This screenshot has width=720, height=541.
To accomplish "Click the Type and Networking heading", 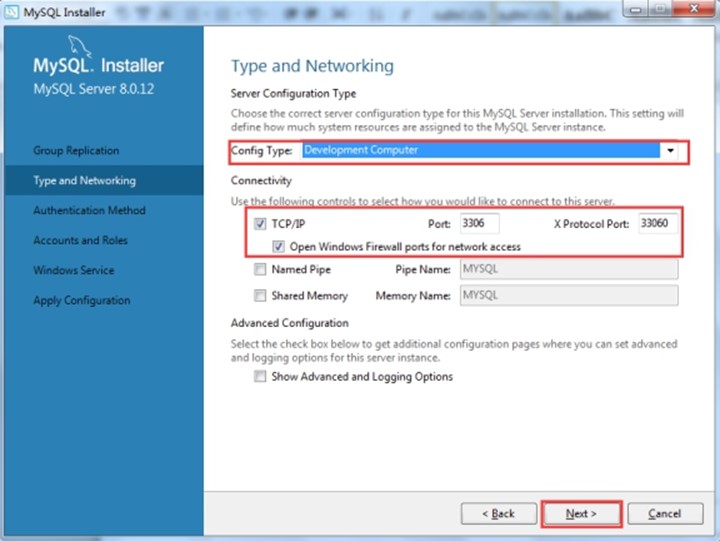I will (312, 66).
